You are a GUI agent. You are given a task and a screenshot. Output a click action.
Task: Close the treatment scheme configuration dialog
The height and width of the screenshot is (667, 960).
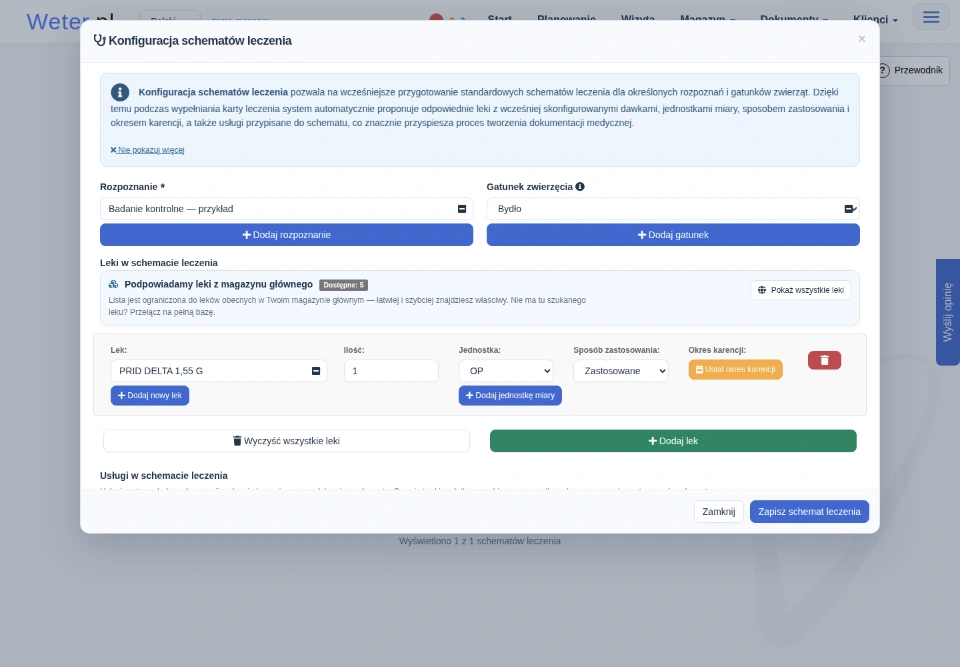pyautogui.click(x=861, y=39)
